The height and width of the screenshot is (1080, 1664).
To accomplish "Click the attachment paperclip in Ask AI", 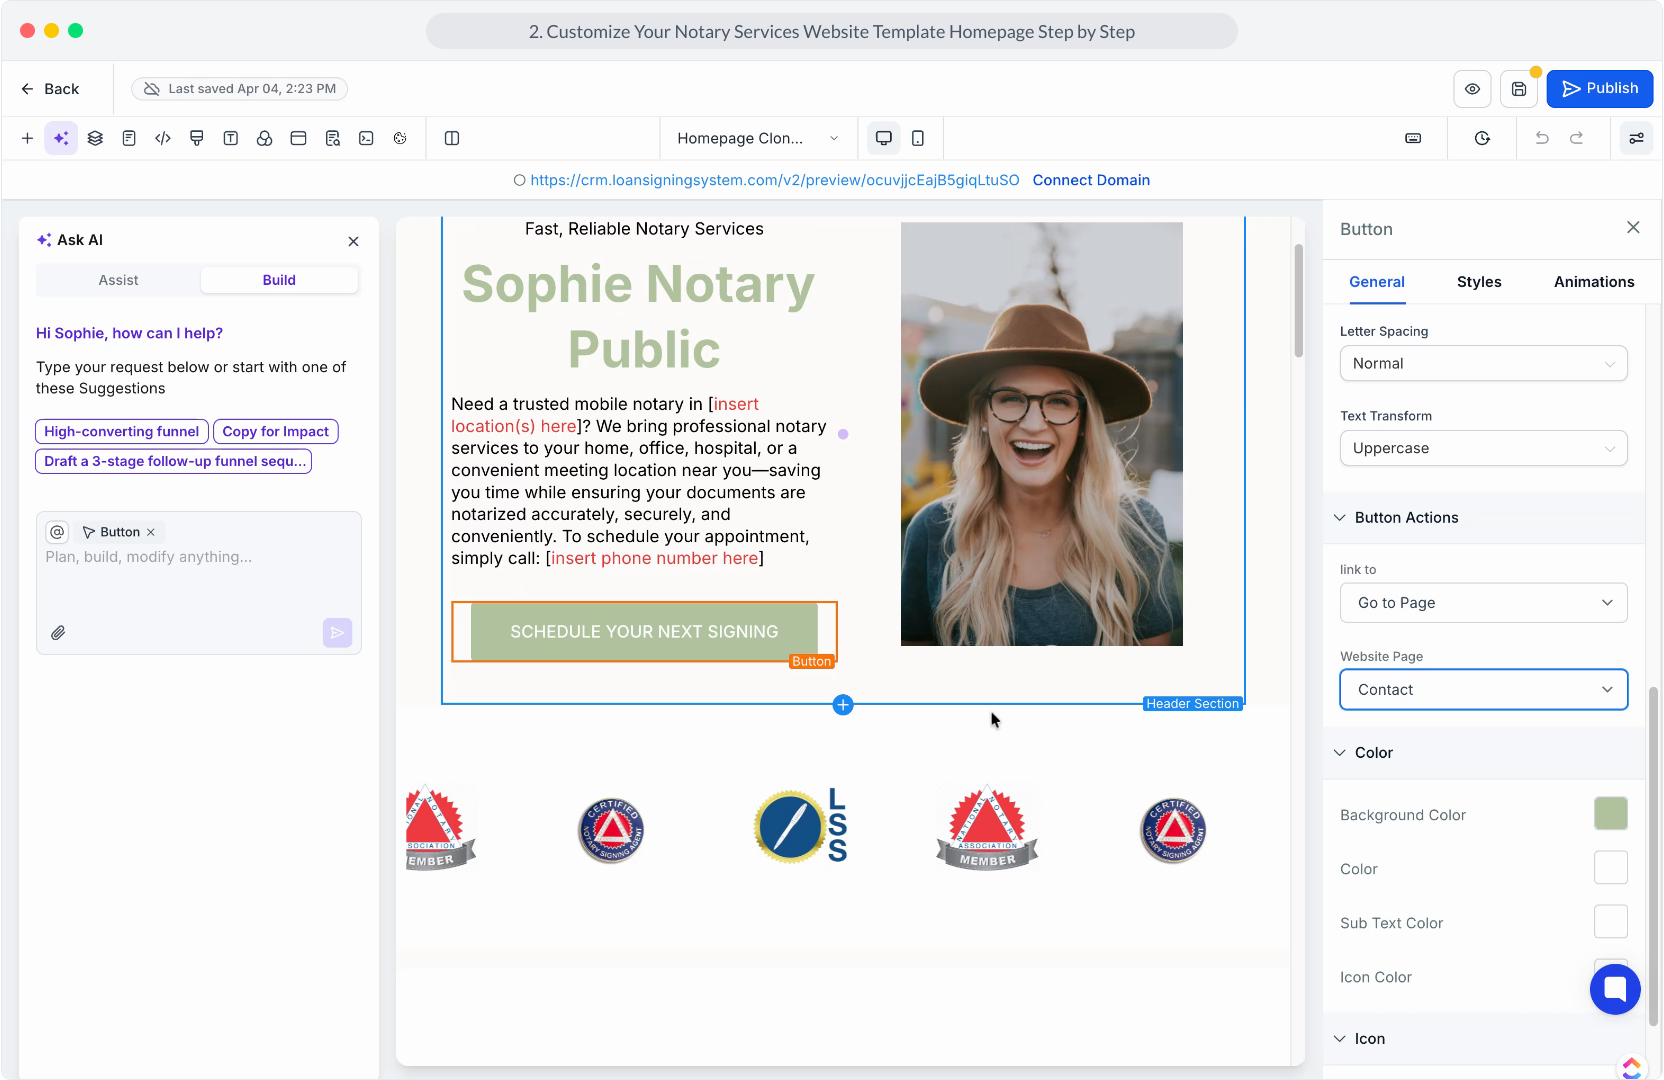I will click(x=59, y=633).
